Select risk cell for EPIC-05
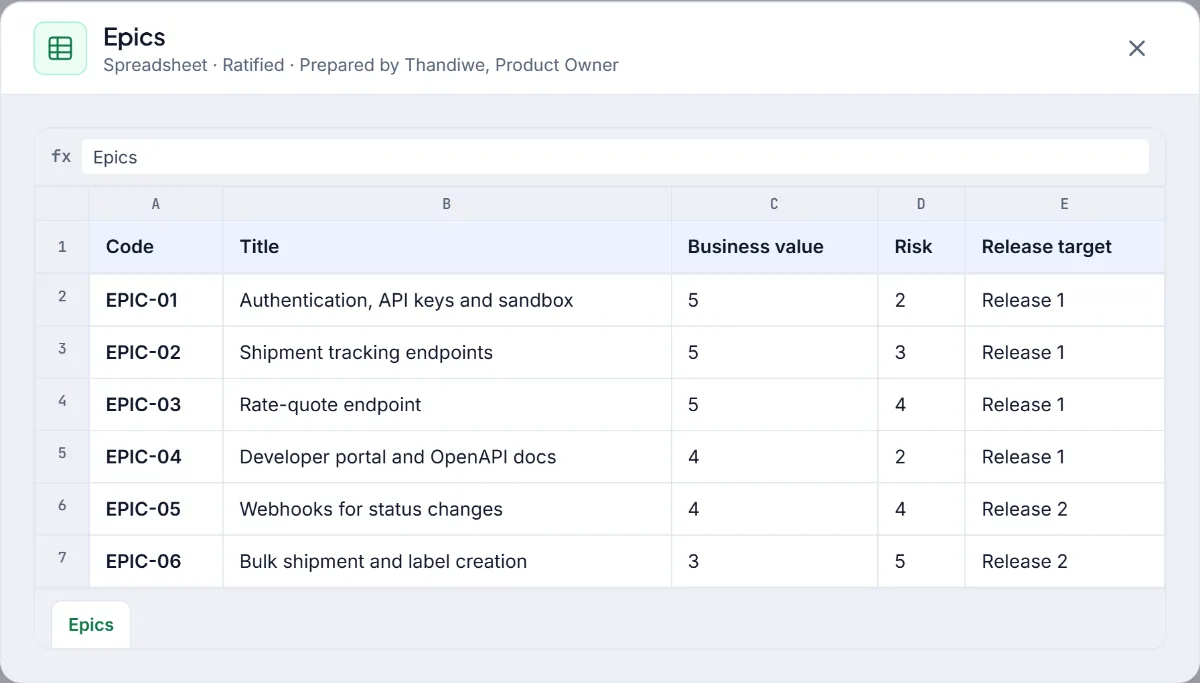 pos(921,508)
